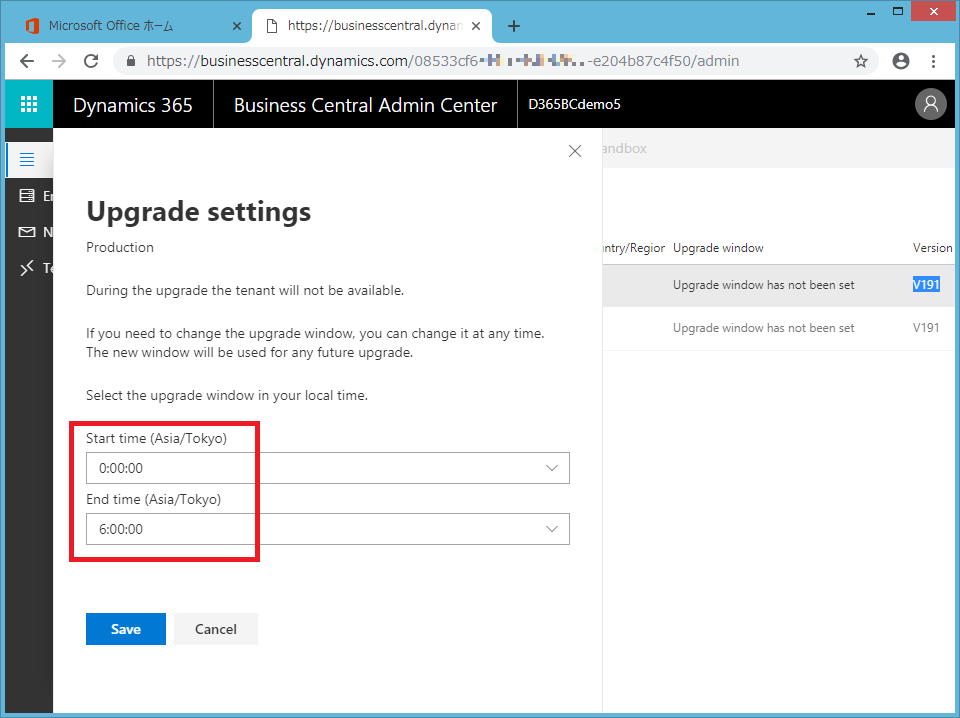960x718 pixels.
Task: Save the upgrade settings
Action: [x=126, y=629]
